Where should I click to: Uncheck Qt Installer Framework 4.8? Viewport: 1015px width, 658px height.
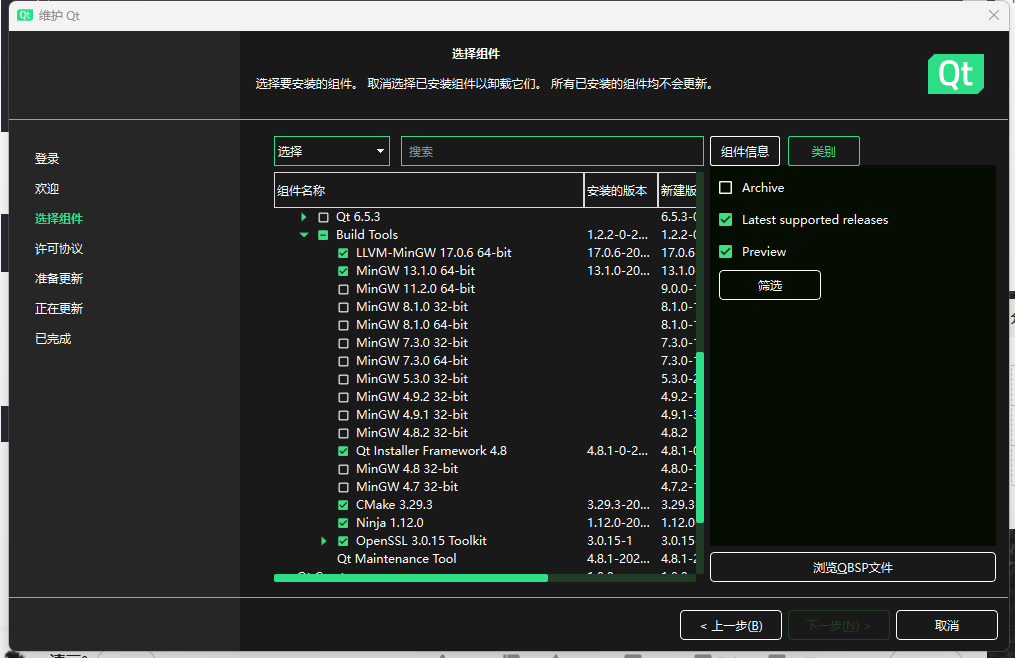[343, 451]
